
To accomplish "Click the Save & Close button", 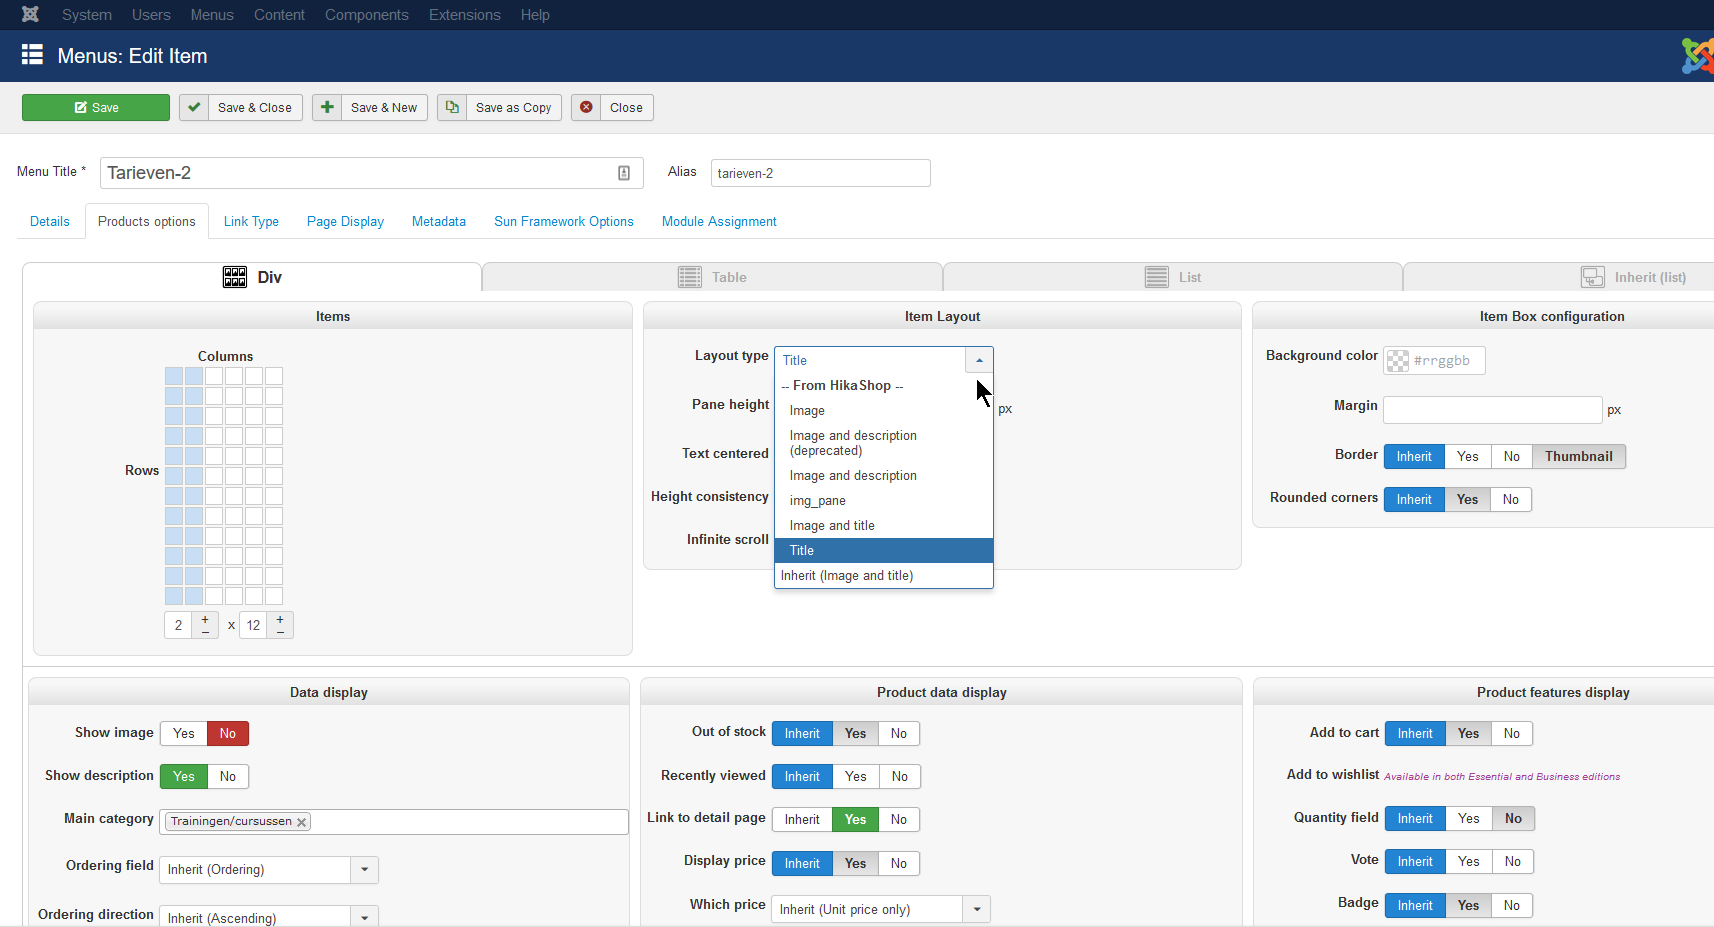I will click(241, 108).
